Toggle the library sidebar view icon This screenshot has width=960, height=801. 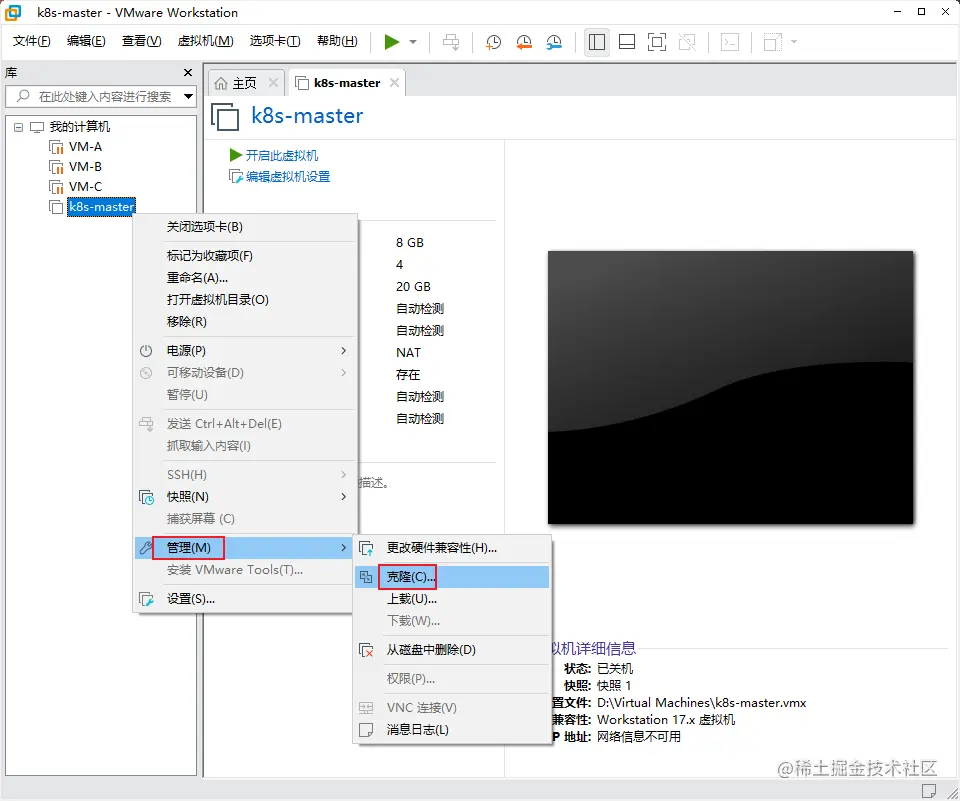click(x=596, y=42)
